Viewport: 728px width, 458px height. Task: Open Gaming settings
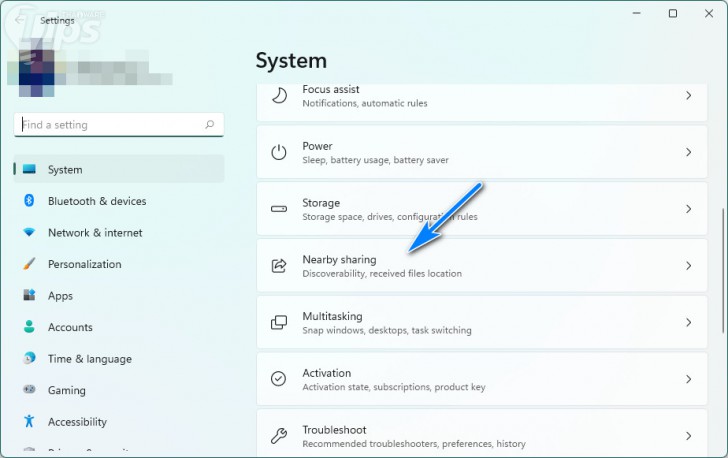(x=119, y=390)
